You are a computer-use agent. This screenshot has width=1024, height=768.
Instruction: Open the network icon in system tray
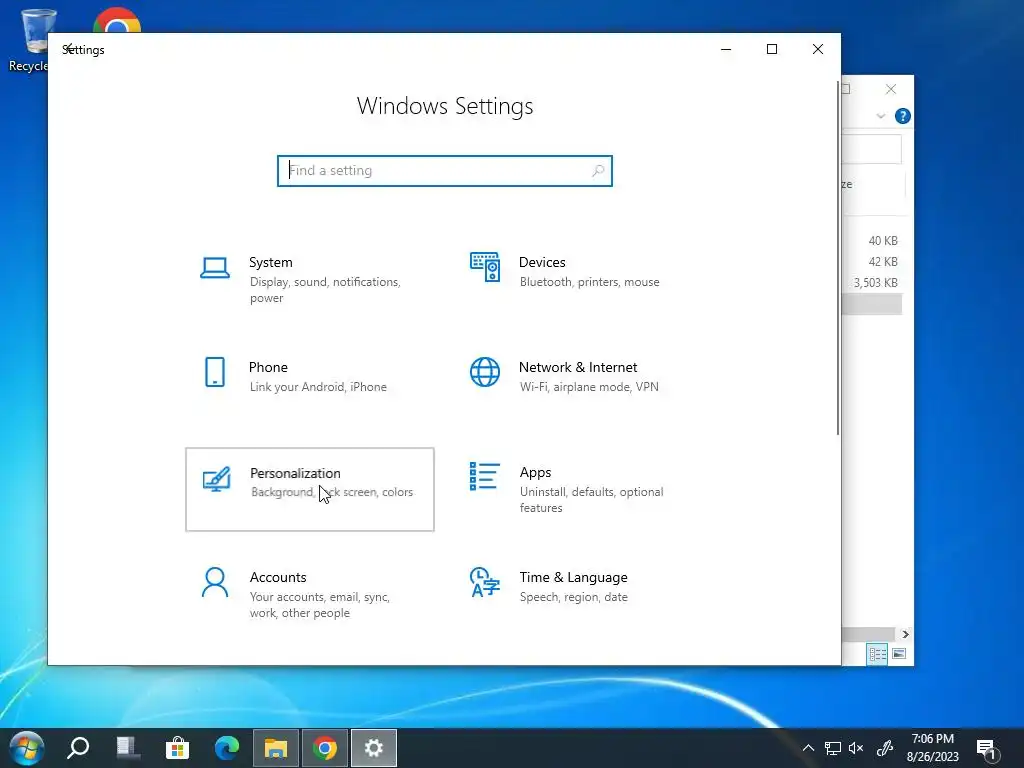[832, 748]
